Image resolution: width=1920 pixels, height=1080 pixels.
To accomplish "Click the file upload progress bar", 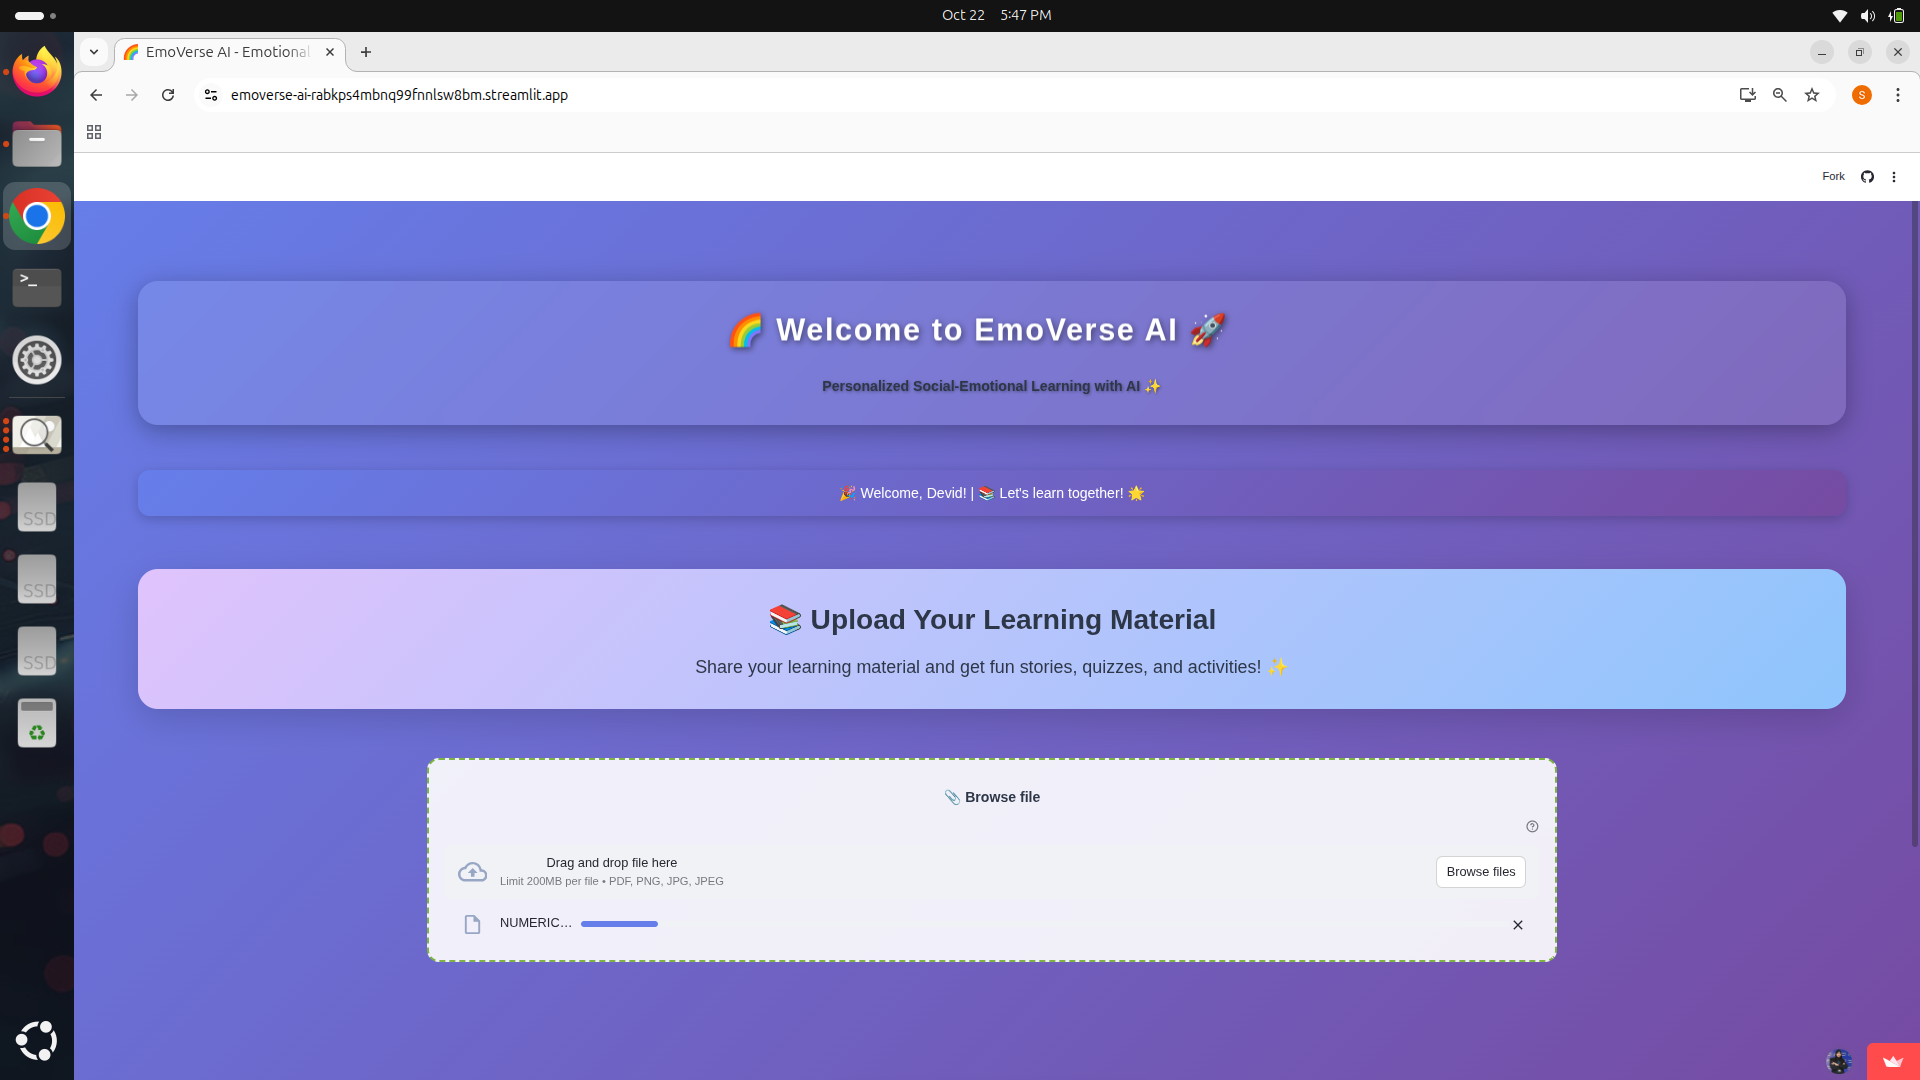I will tap(619, 924).
